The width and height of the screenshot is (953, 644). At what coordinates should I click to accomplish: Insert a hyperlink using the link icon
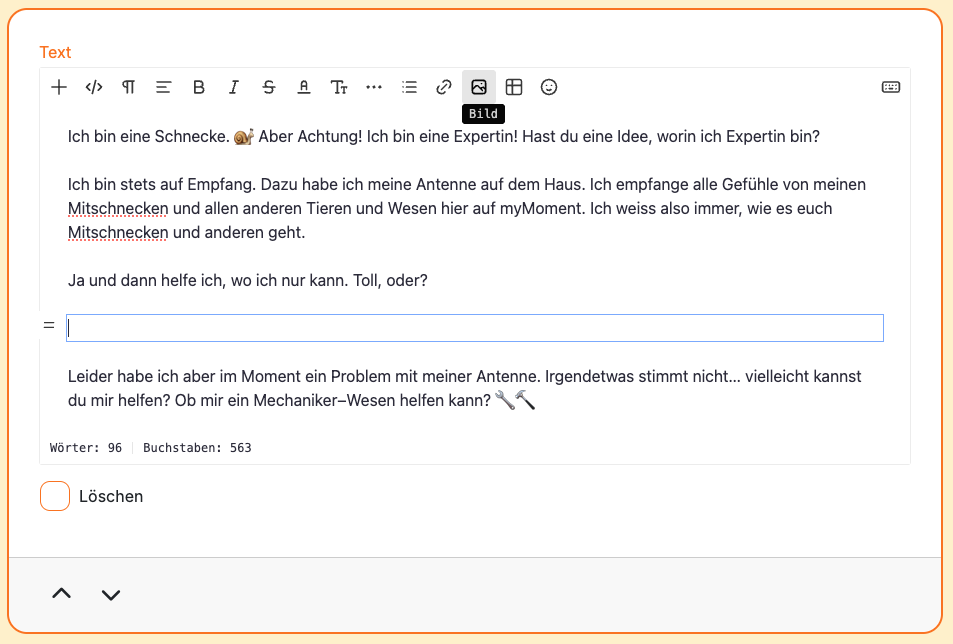pyautogui.click(x=444, y=87)
